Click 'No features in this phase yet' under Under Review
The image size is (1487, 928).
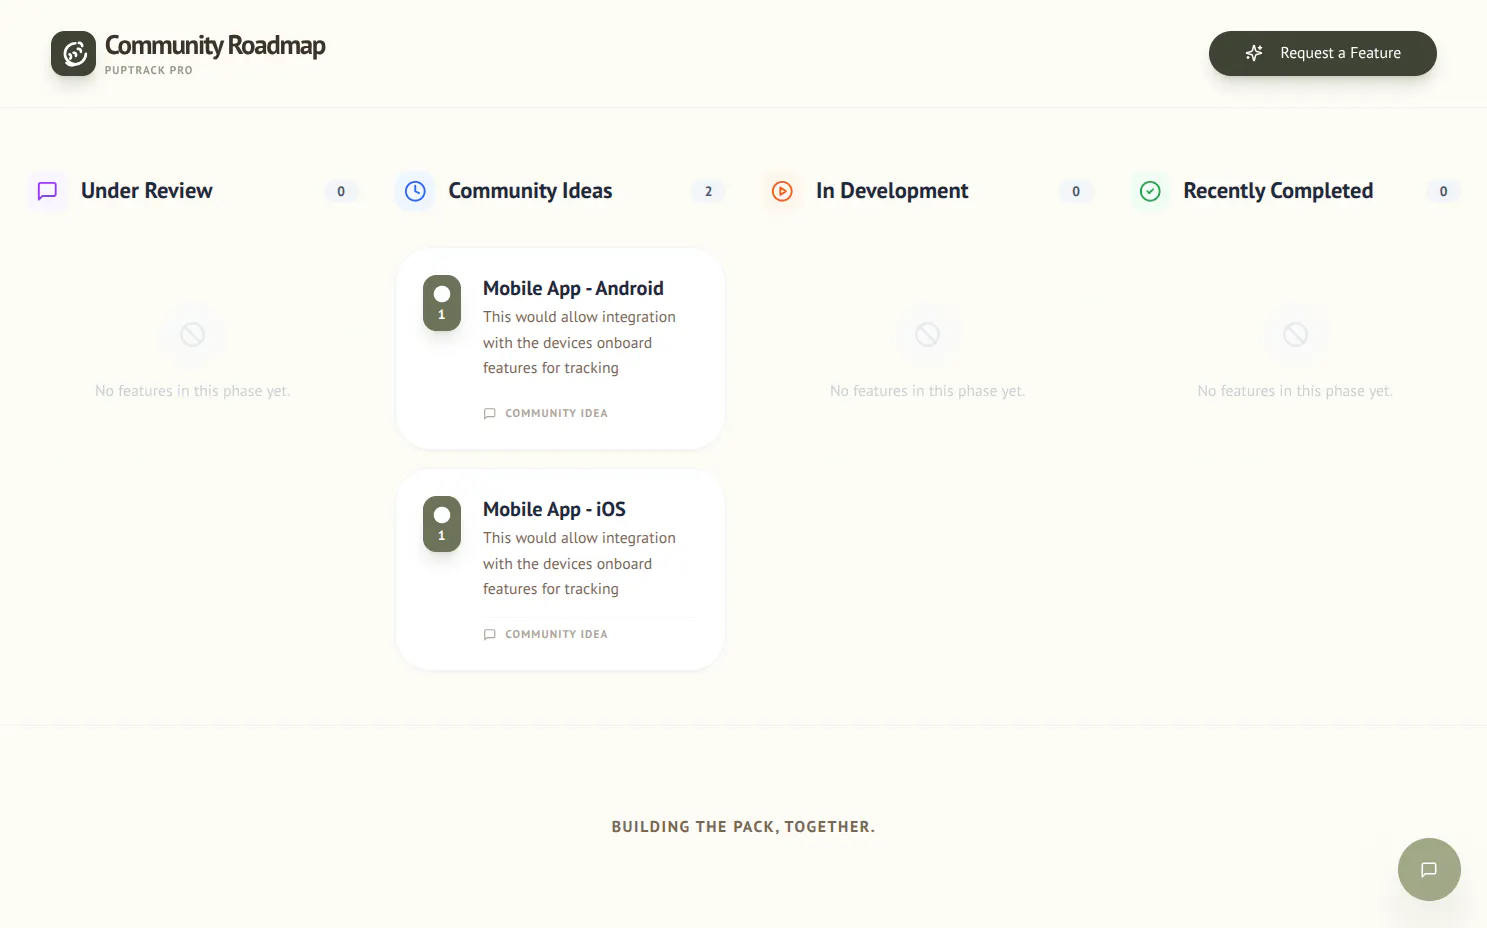click(193, 391)
